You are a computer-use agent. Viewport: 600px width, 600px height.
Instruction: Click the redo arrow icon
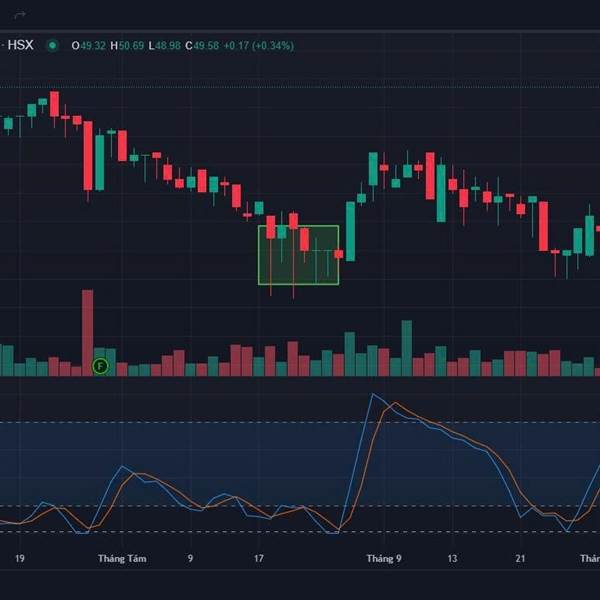(20, 15)
